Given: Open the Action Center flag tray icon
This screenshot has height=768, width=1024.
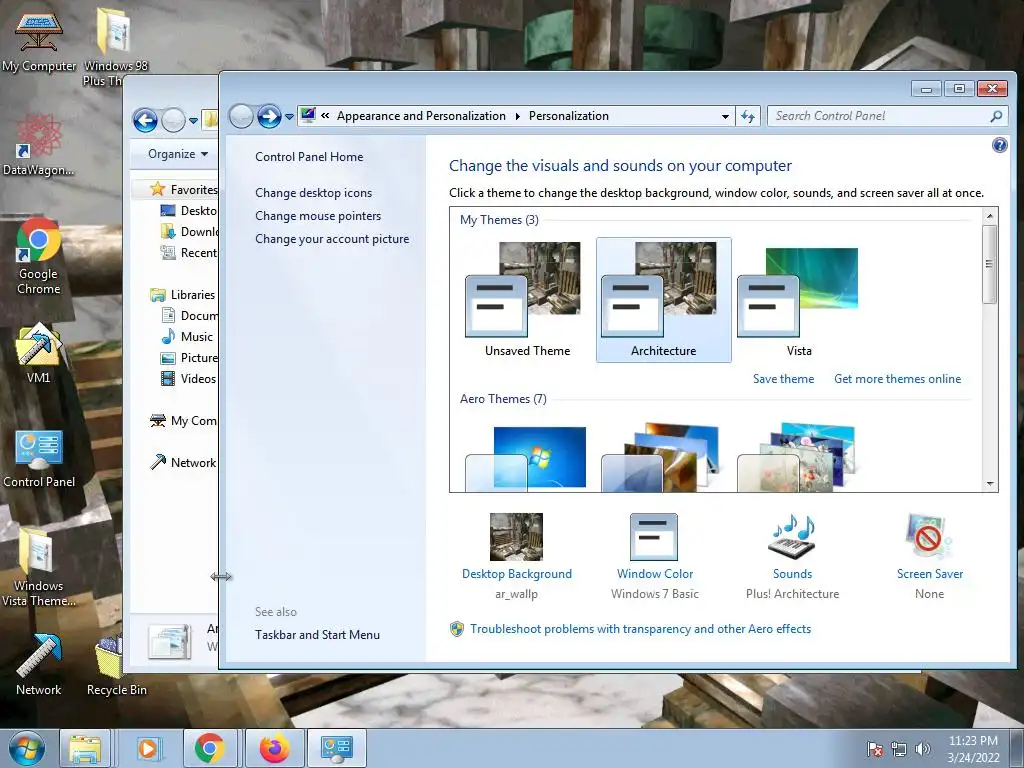Looking at the screenshot, I should [x=874, y=749].
